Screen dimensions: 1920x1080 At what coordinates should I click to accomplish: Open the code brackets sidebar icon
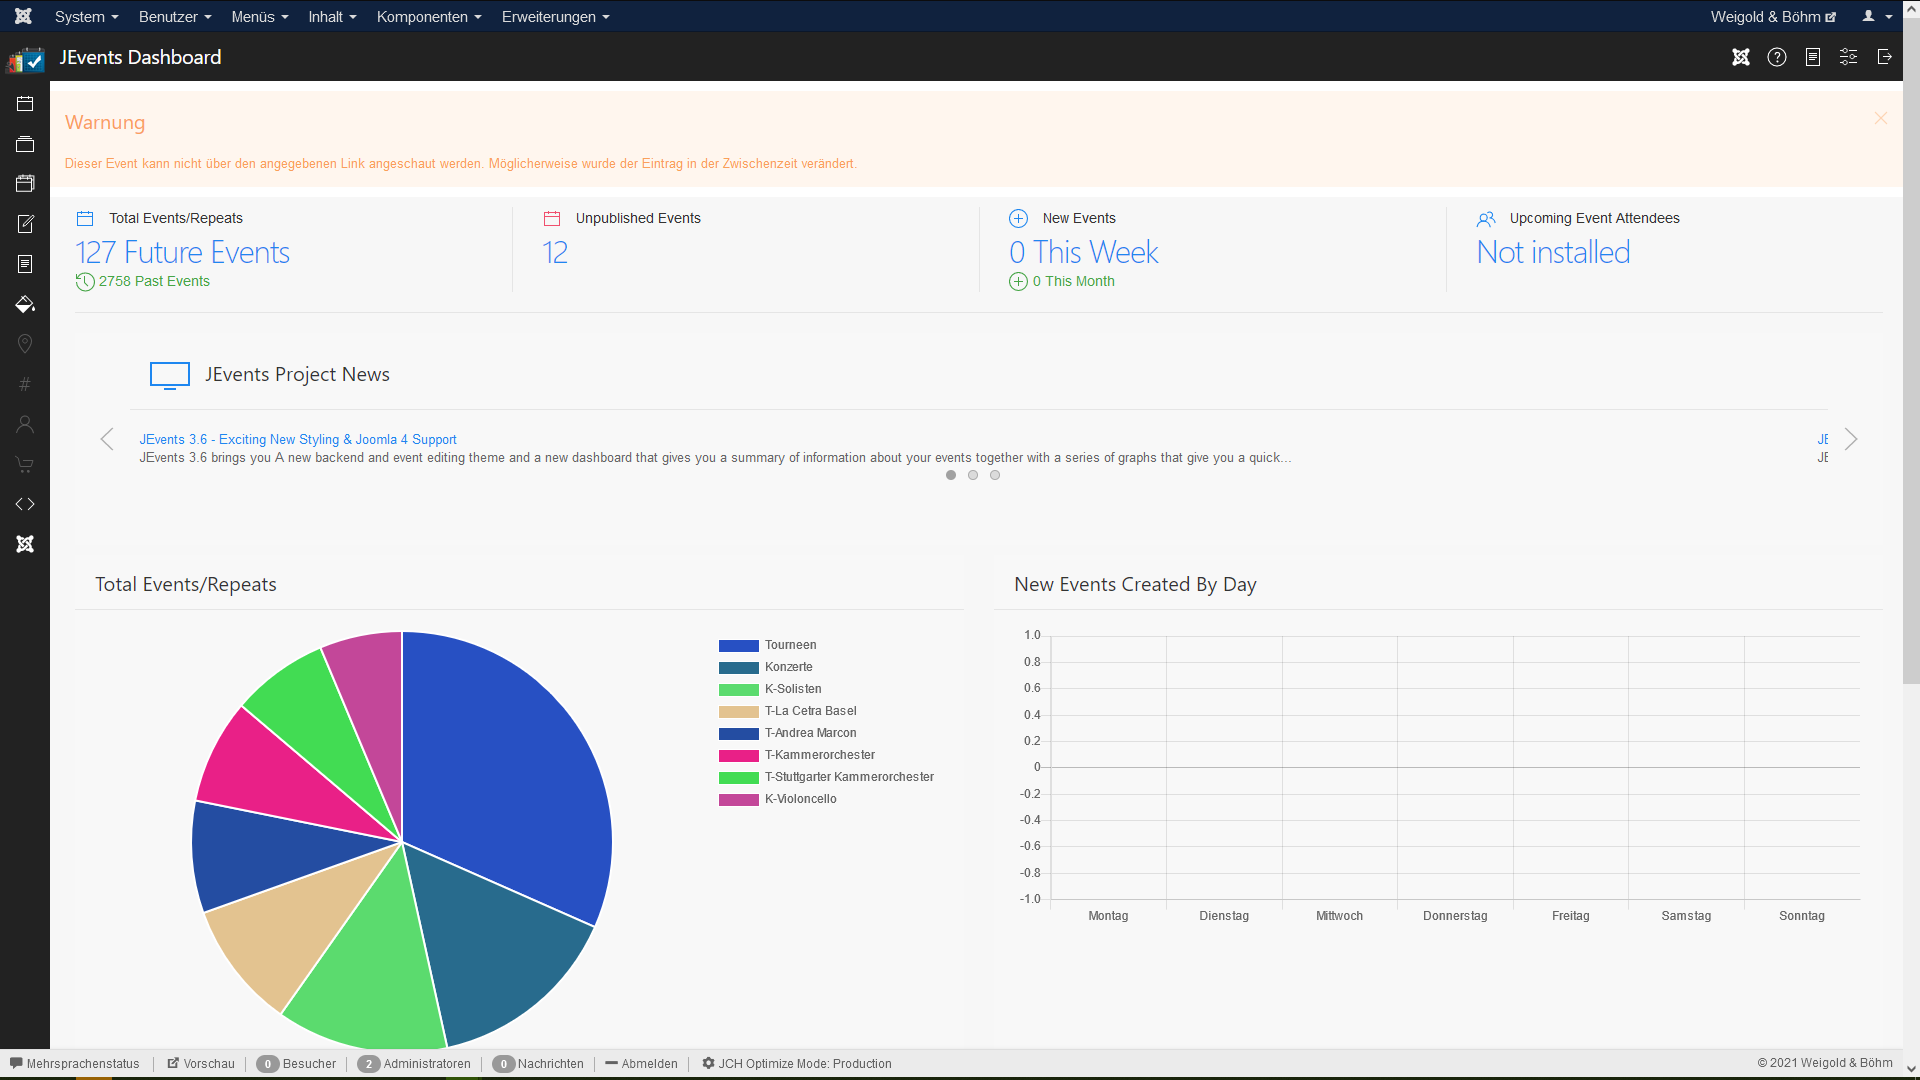(x=25, y=504)
